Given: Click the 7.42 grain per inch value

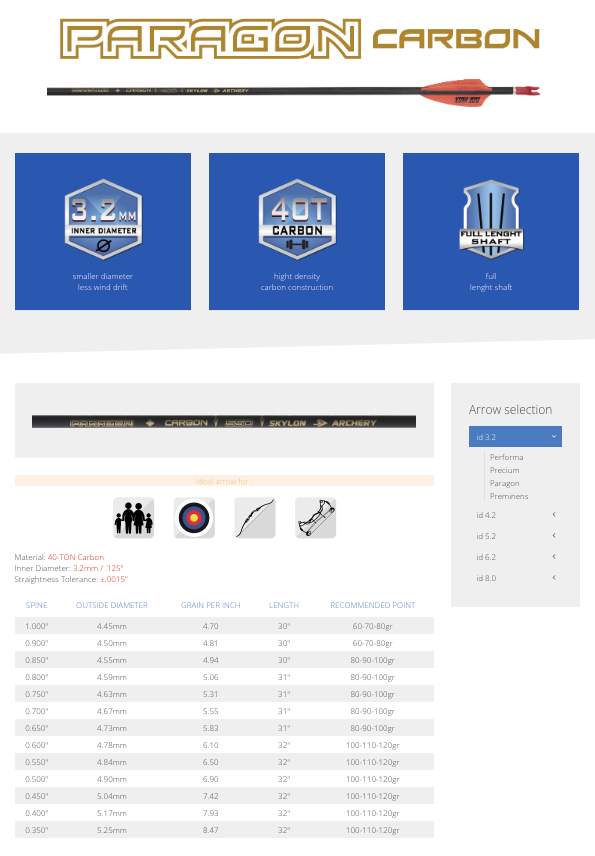Looking at the screenshot, I should pyautogui.click(x=211, y=796).
